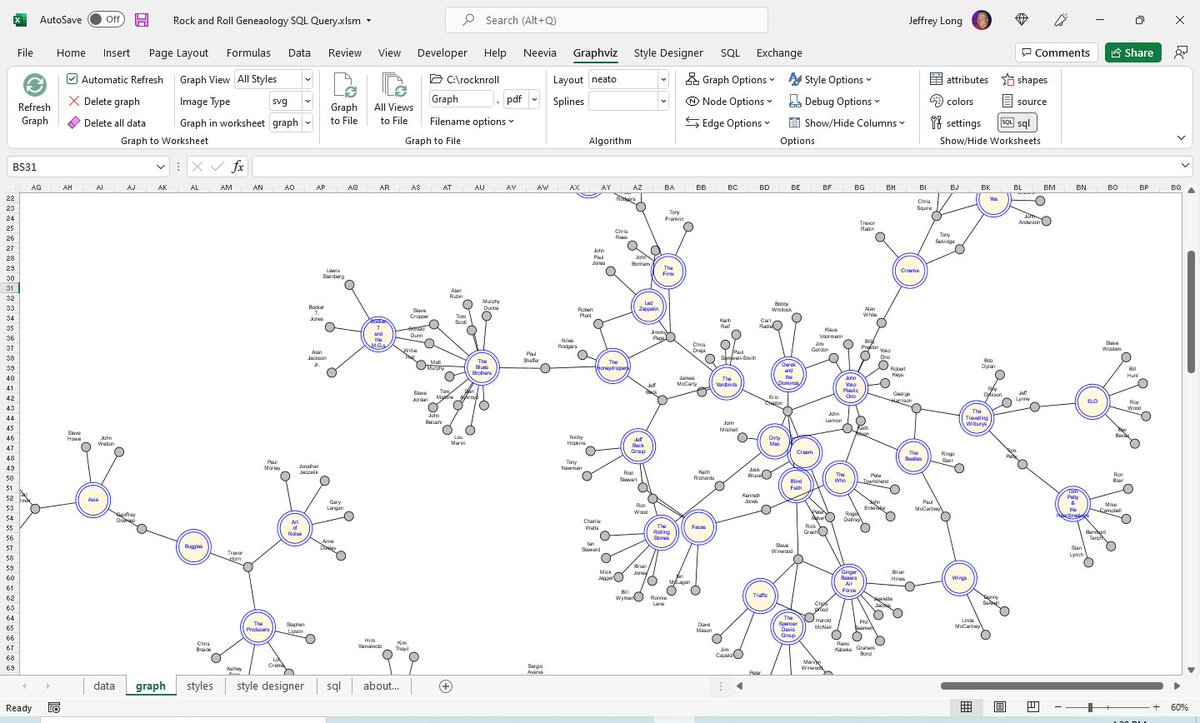Open the SQL ribbon tab

coord(730,53)
